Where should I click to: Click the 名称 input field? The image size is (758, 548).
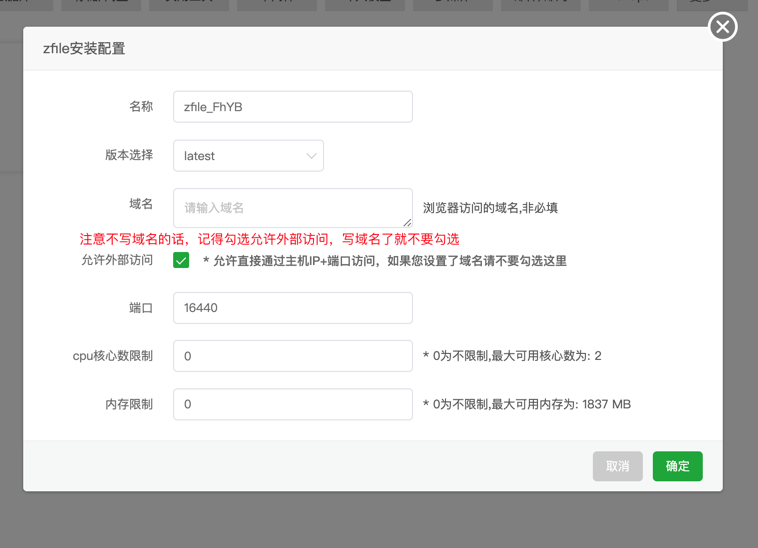click(292, 107)
